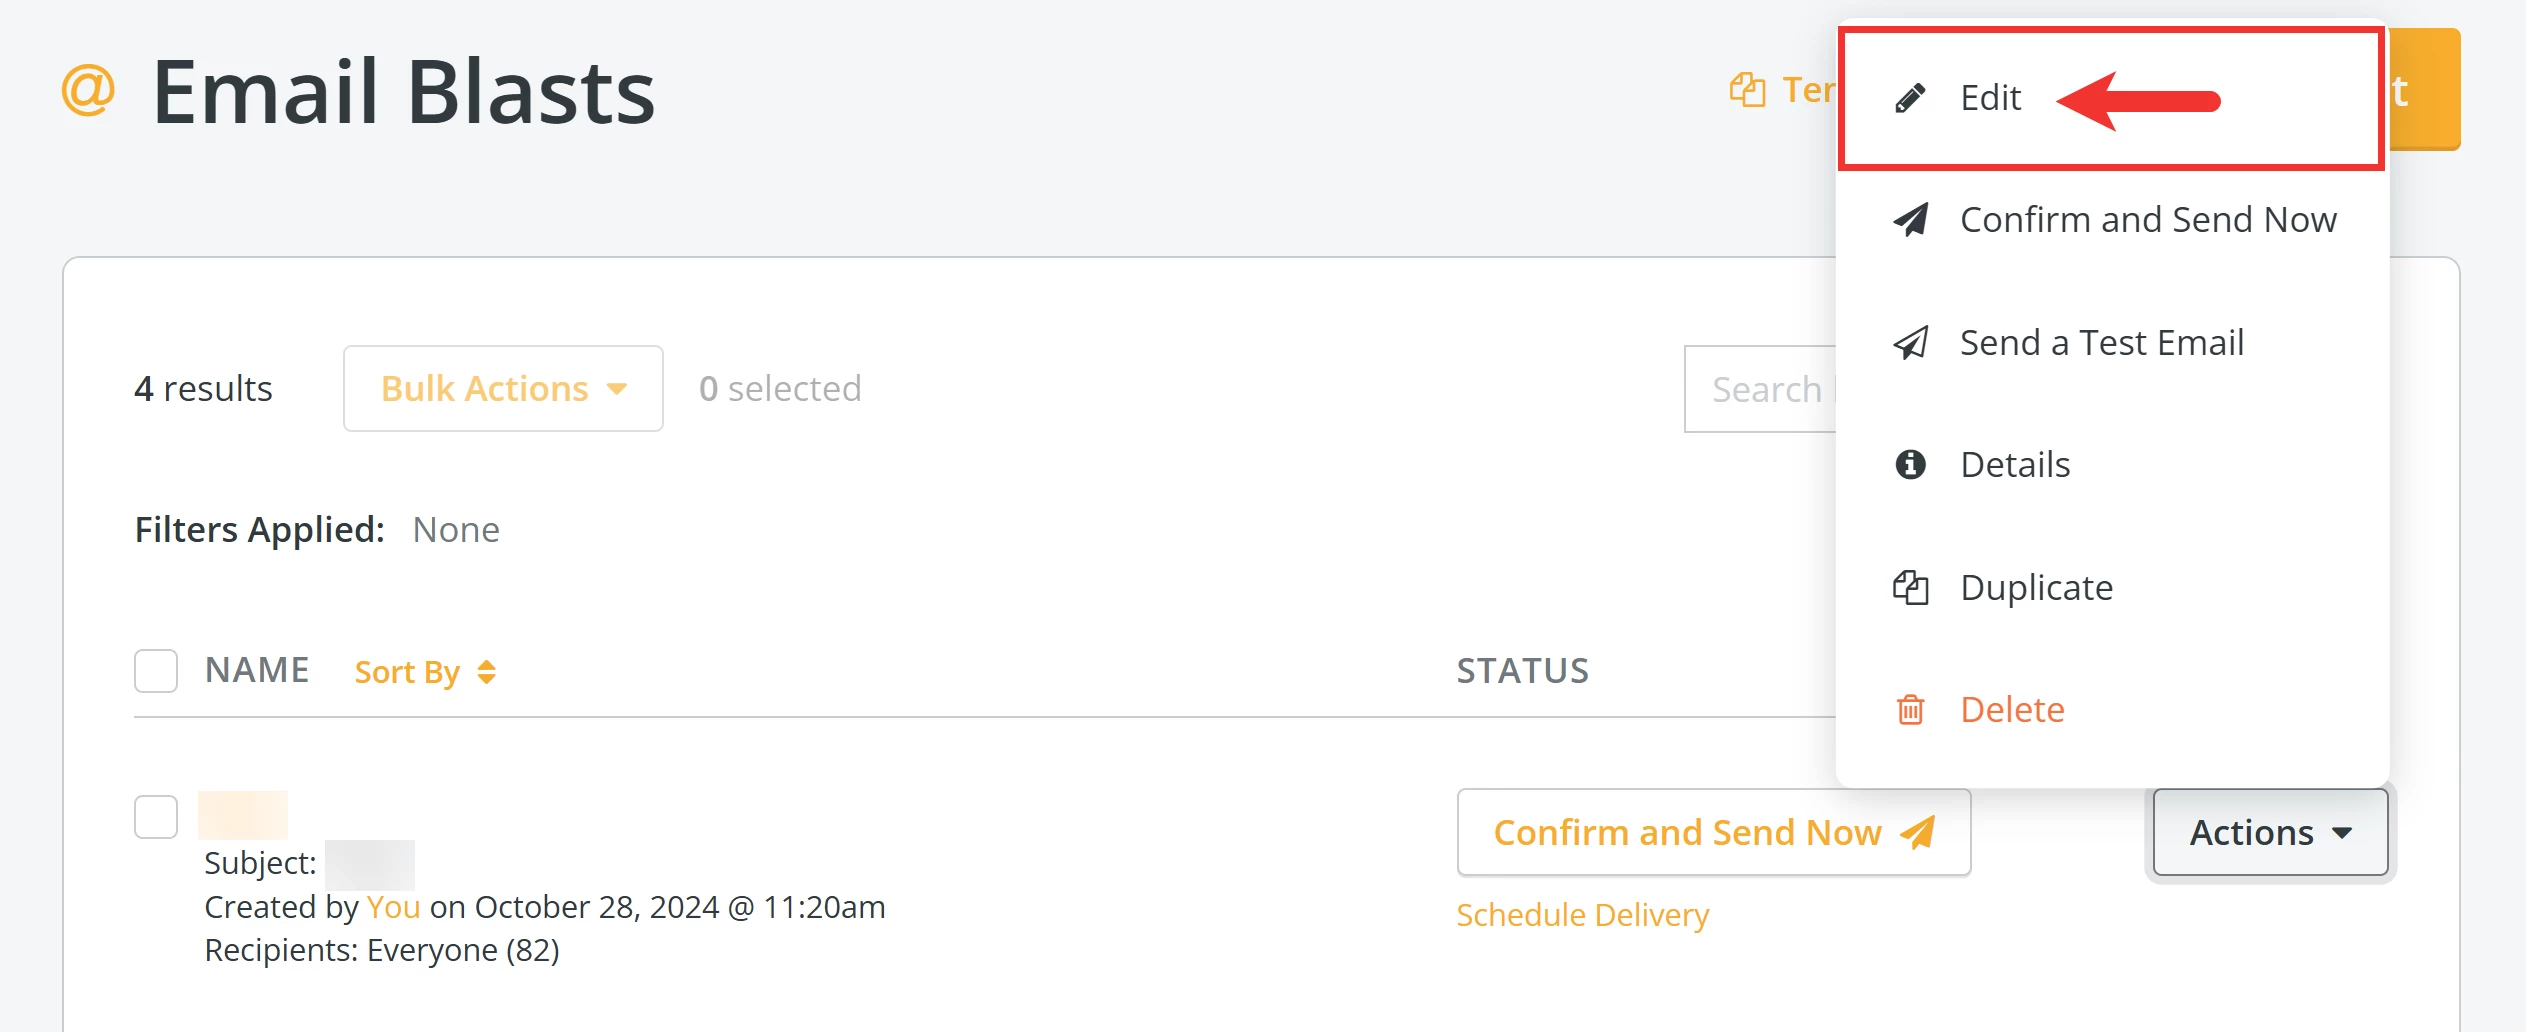
Task: Open the Bulk Actions dropdown
Action: [503, 389]
